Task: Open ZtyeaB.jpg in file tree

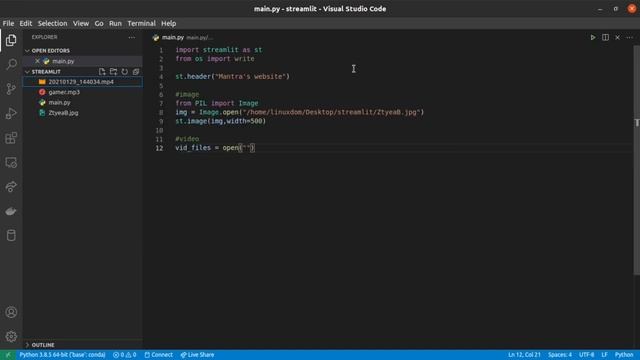Action: point(82,113)
